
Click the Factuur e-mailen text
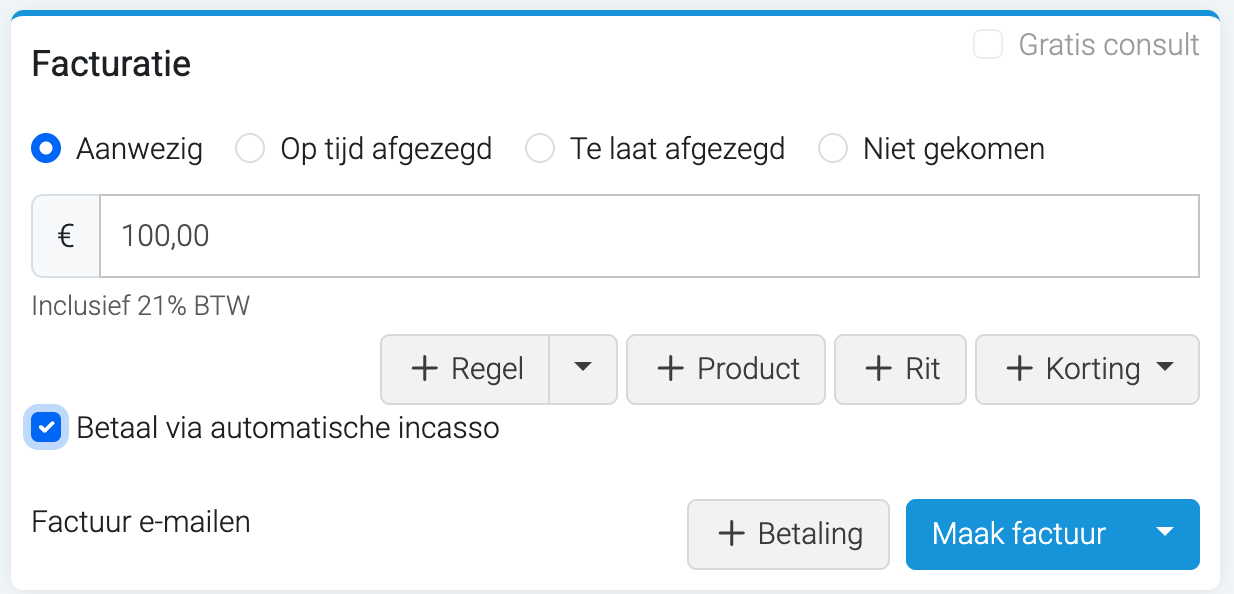(141, 522)
